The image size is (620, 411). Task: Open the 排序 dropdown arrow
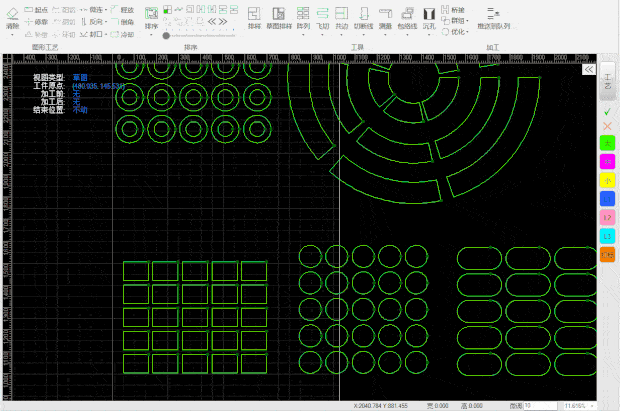[151, 35]
